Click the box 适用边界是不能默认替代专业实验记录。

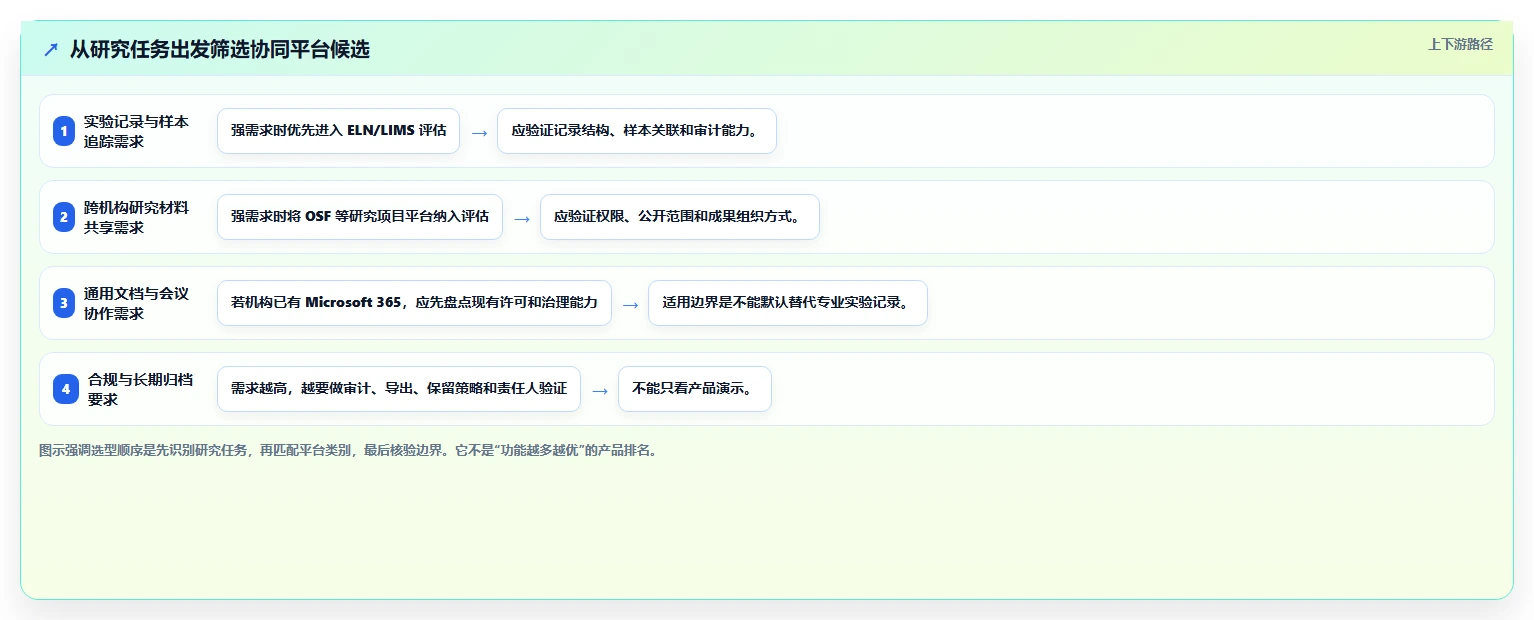tap(788, 303)
